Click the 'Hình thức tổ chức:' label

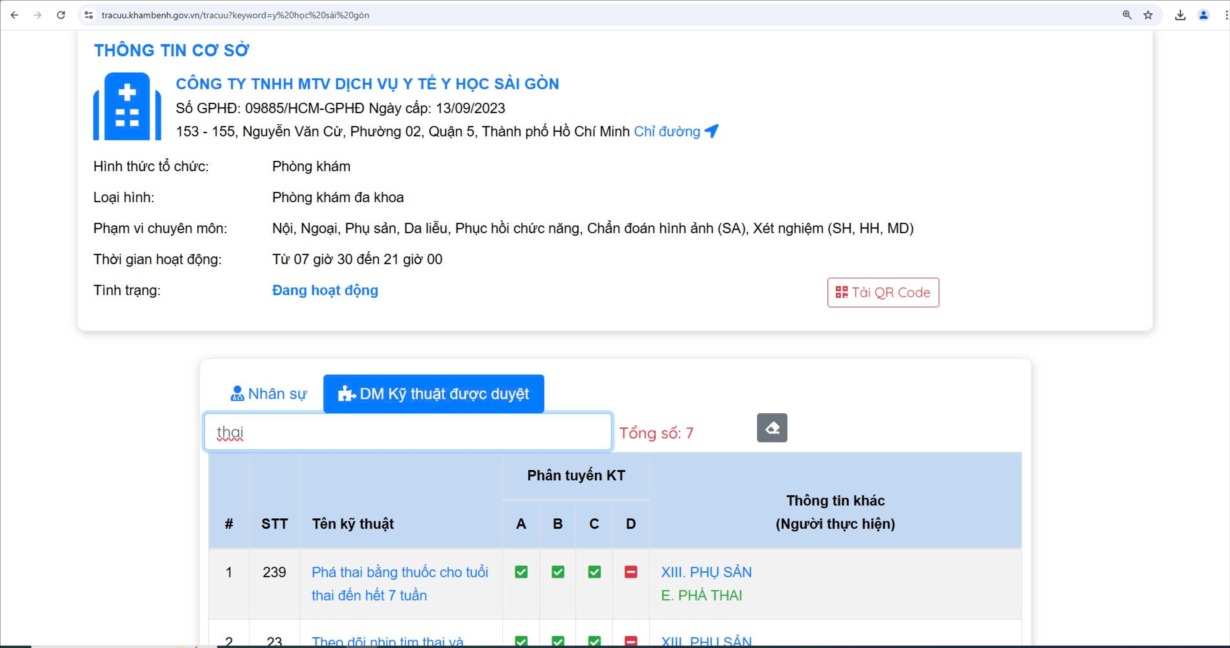coord(151,166)
